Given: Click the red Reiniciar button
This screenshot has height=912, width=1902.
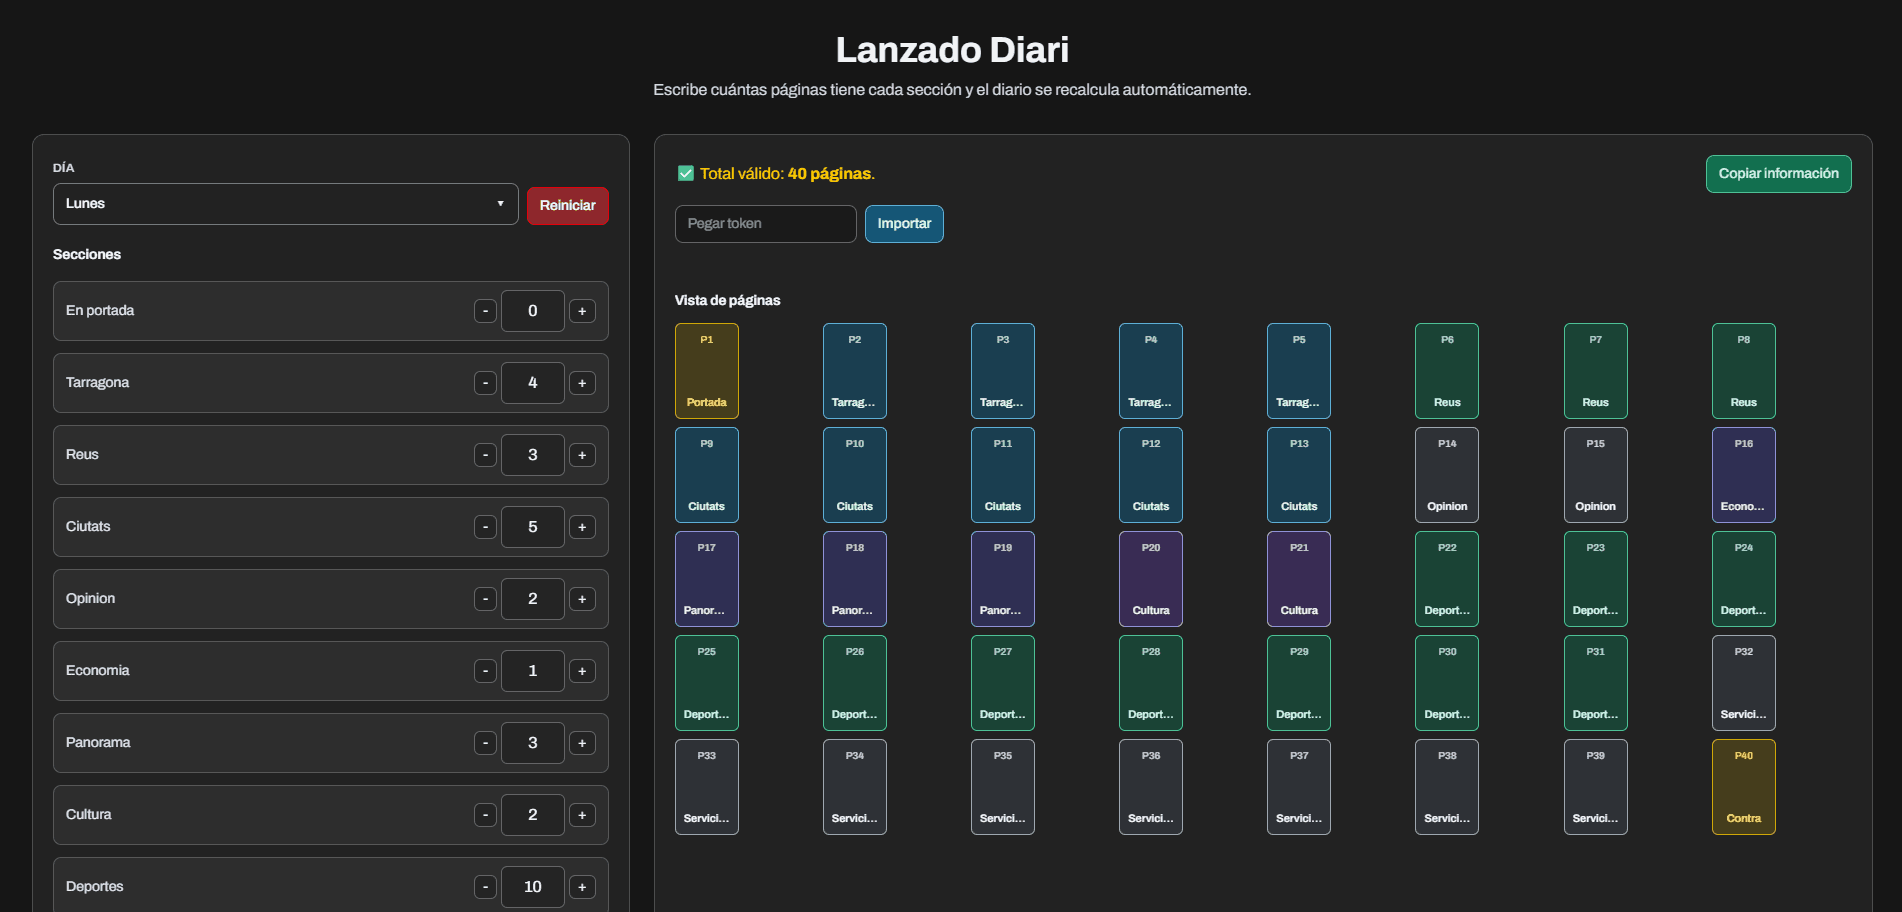Looking at the screenshot, I should (567, 206).
